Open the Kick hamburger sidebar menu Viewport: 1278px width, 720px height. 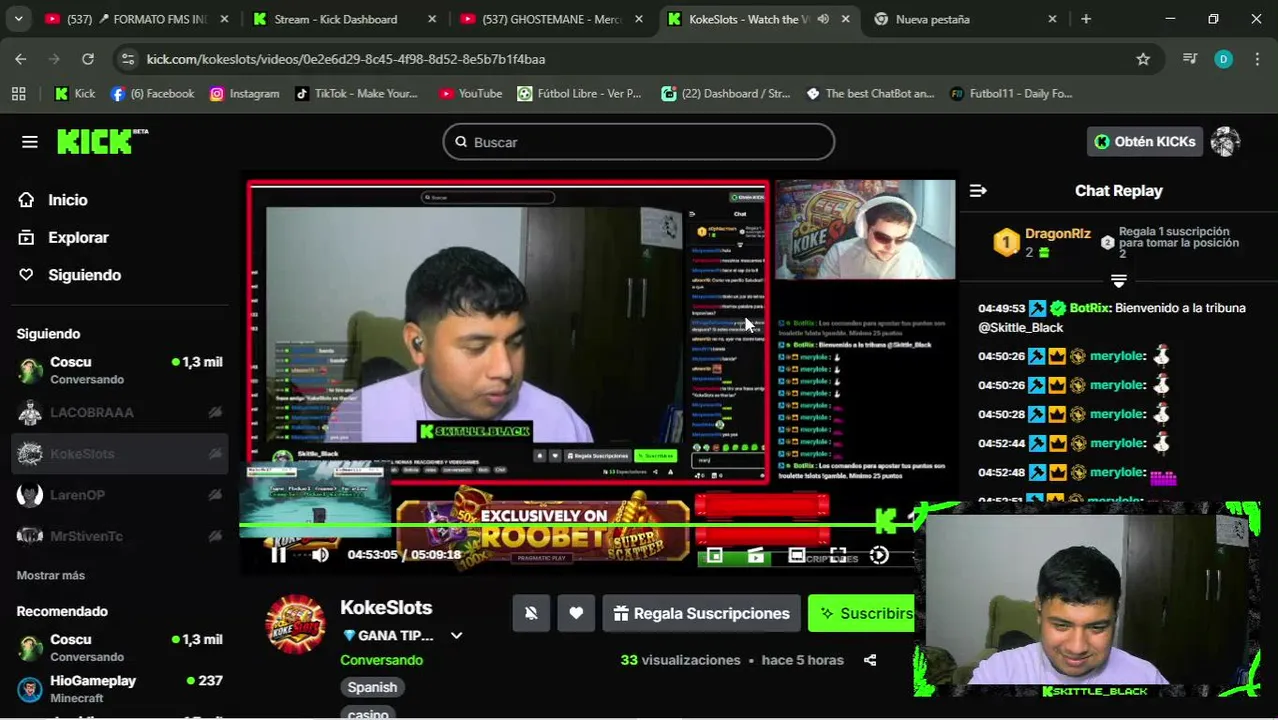point(30,142)
